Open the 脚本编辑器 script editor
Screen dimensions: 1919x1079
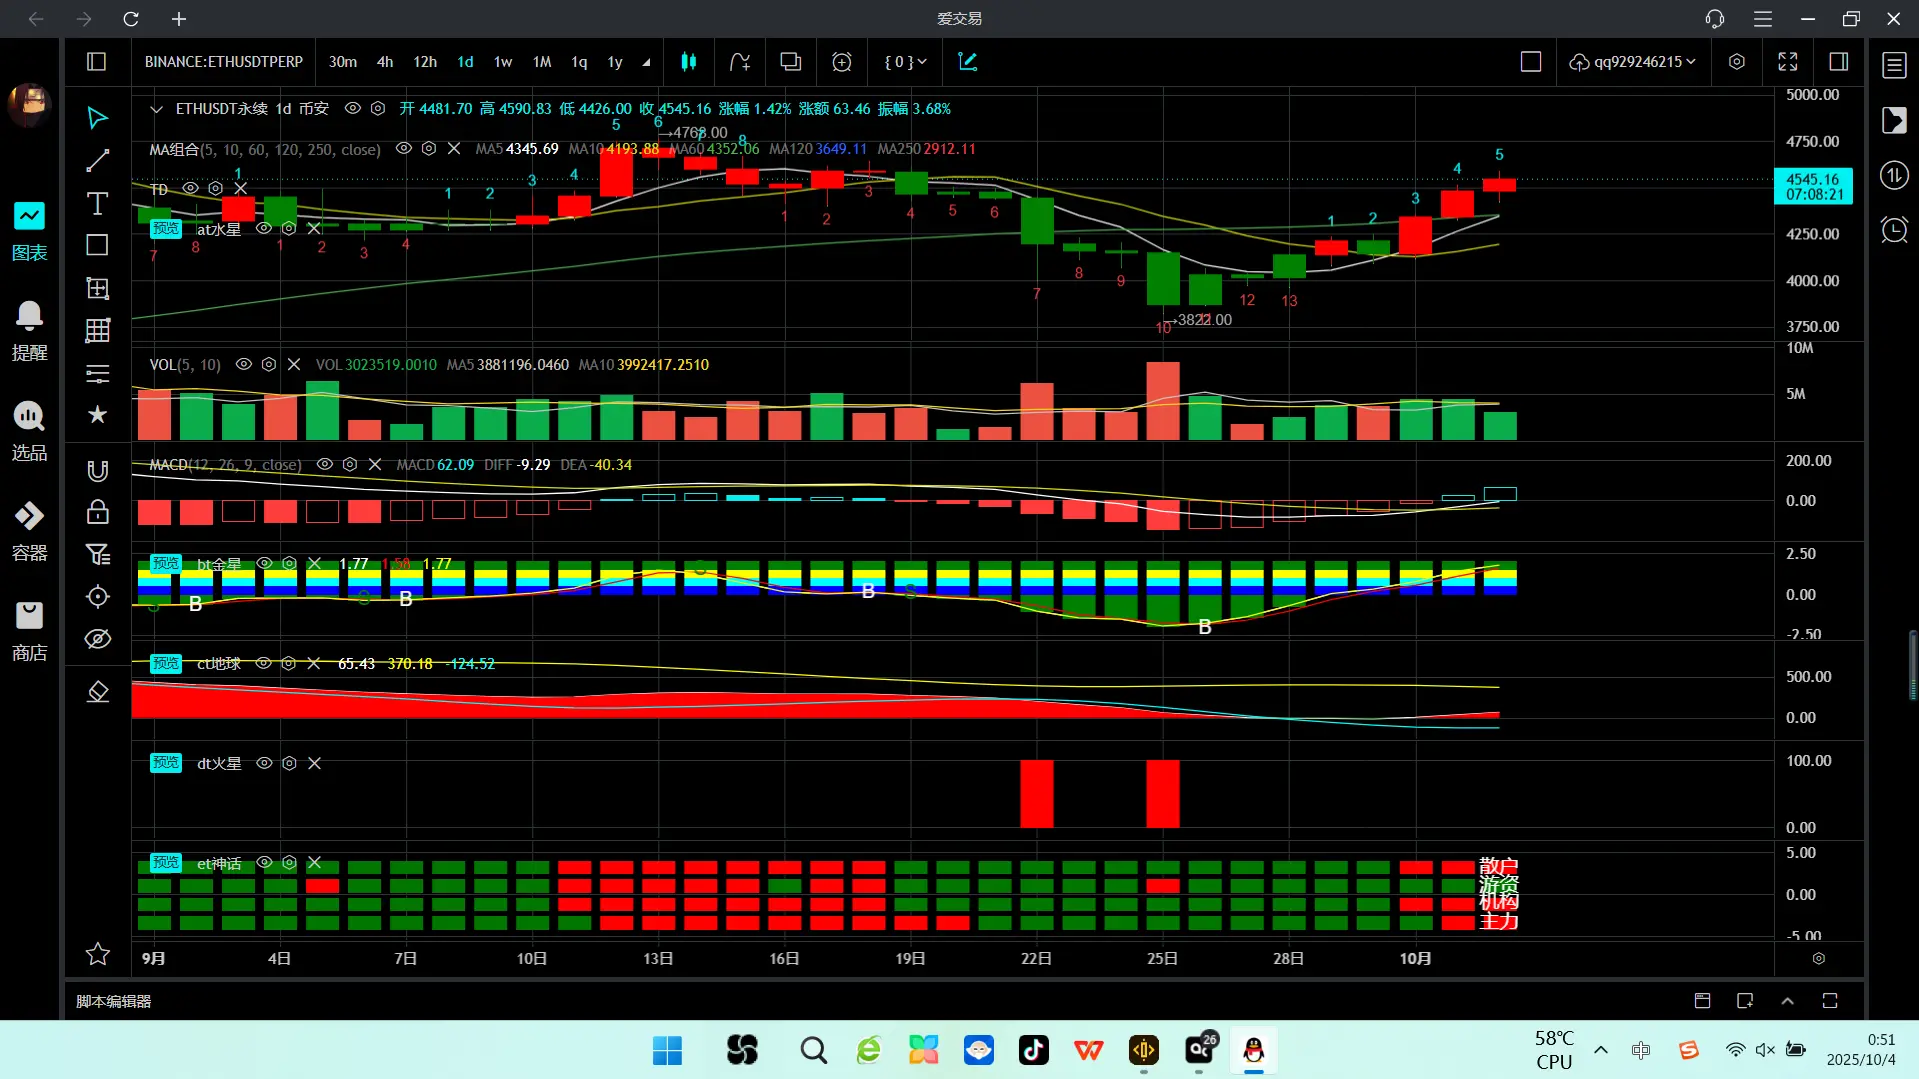pyautogui.click(x=114, y=1001)
